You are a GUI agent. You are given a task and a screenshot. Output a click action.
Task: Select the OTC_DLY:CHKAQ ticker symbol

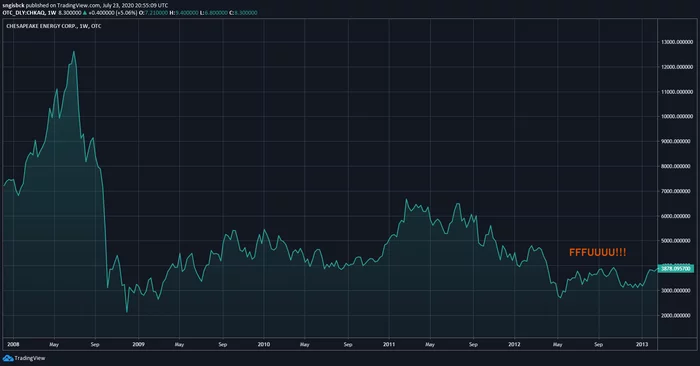pyautogui.click(x=23, y=13)
